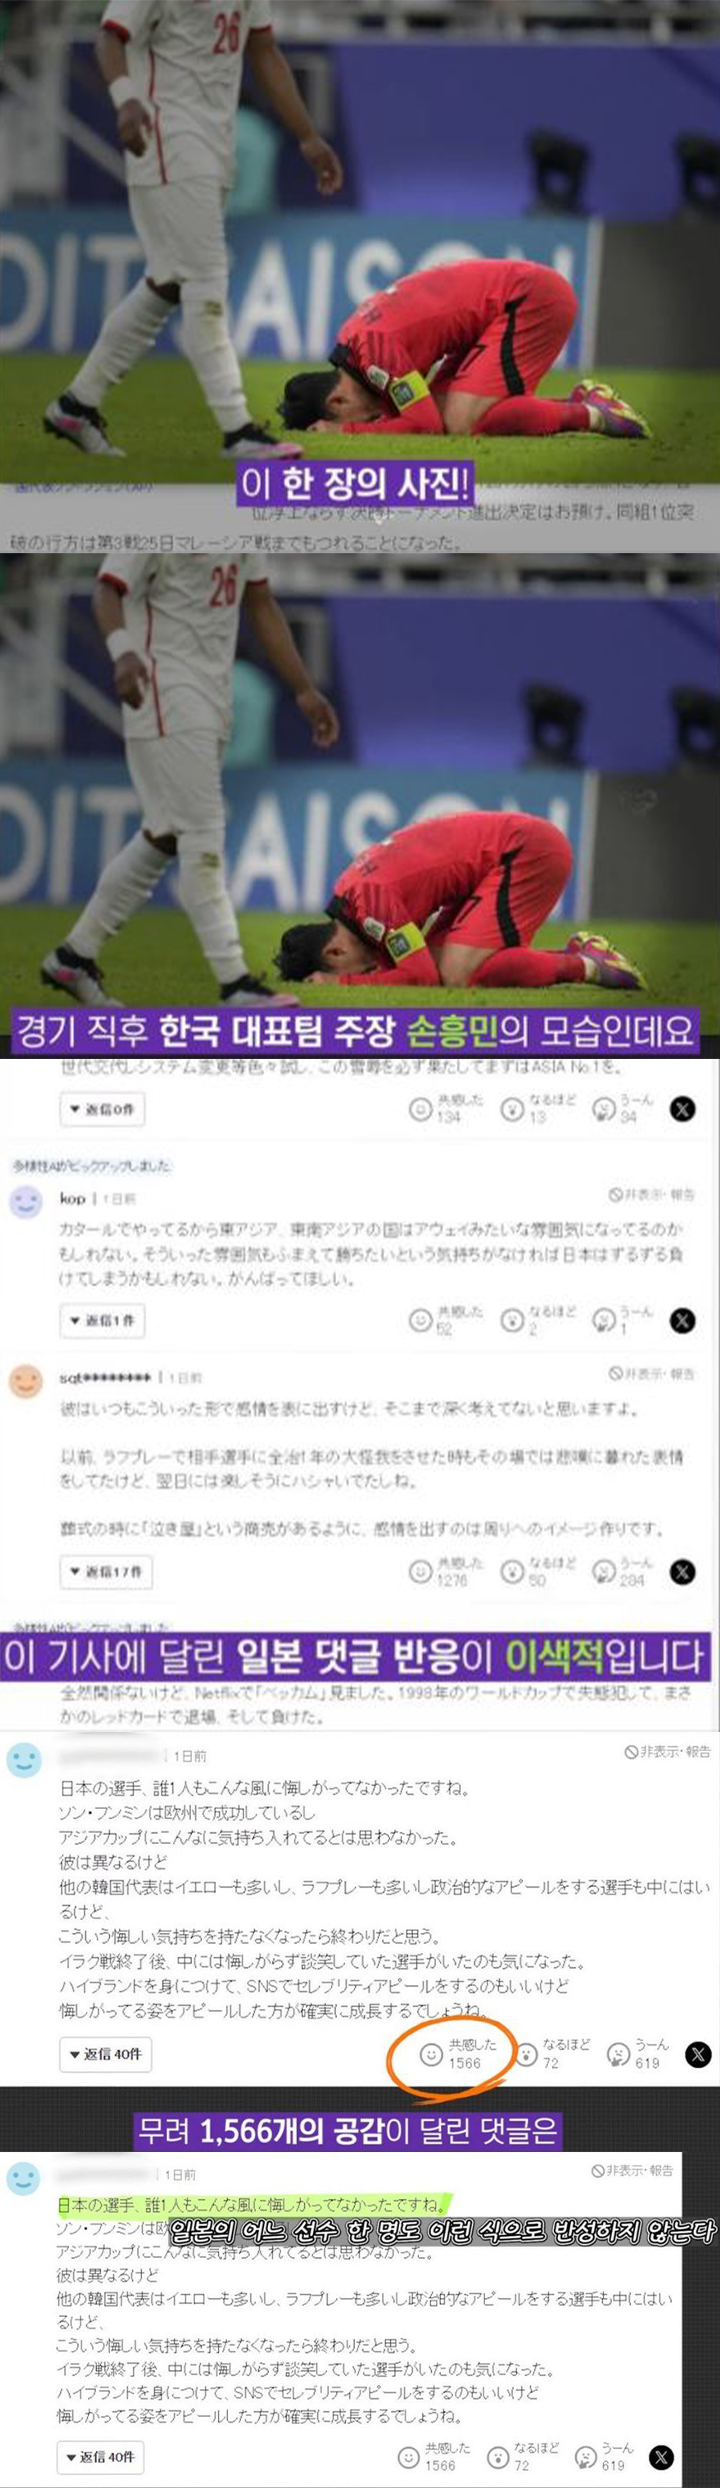720x2488 pixels.
Task: Expand the 返信17件 replies dropdown
Action: [106, 1572]
